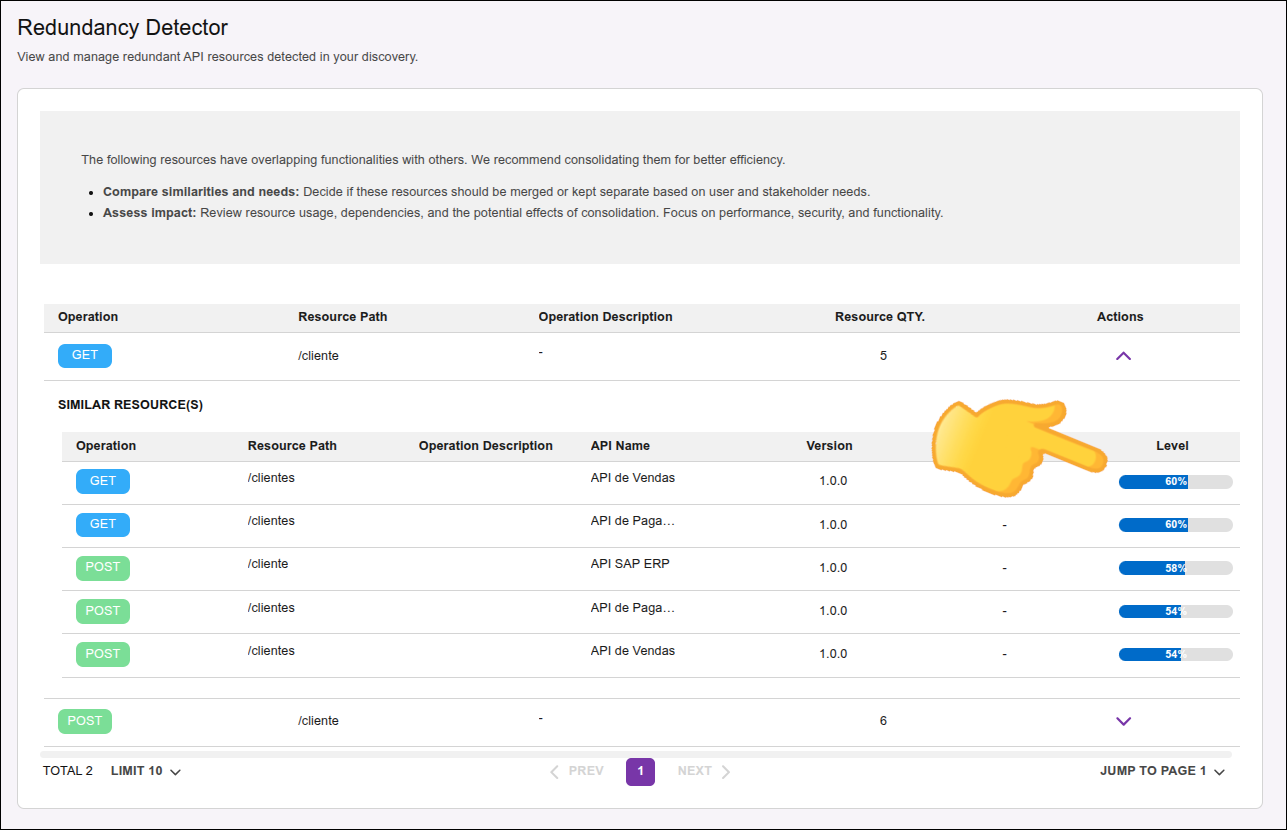The height and width of the screenshot is (830, 1287).
Task: Click the PREV pagination control
Action: [576, 770]
